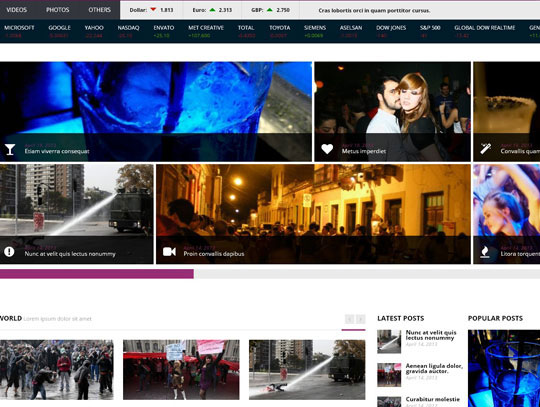Open latest post Aenean ligula dolor
Screen dimensions: 540x407
pyautogui.click(x=434, y=368)
